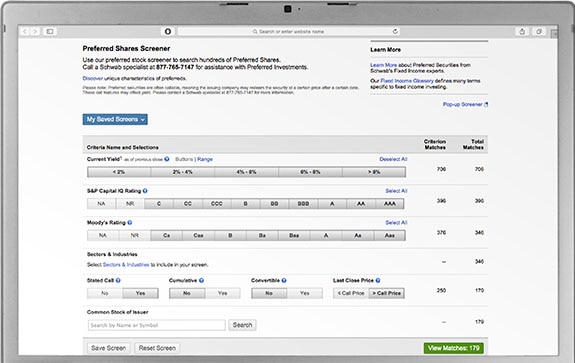Open Stated Call help icon
Viewport: 575px width, 363px height.
(118, 280)
